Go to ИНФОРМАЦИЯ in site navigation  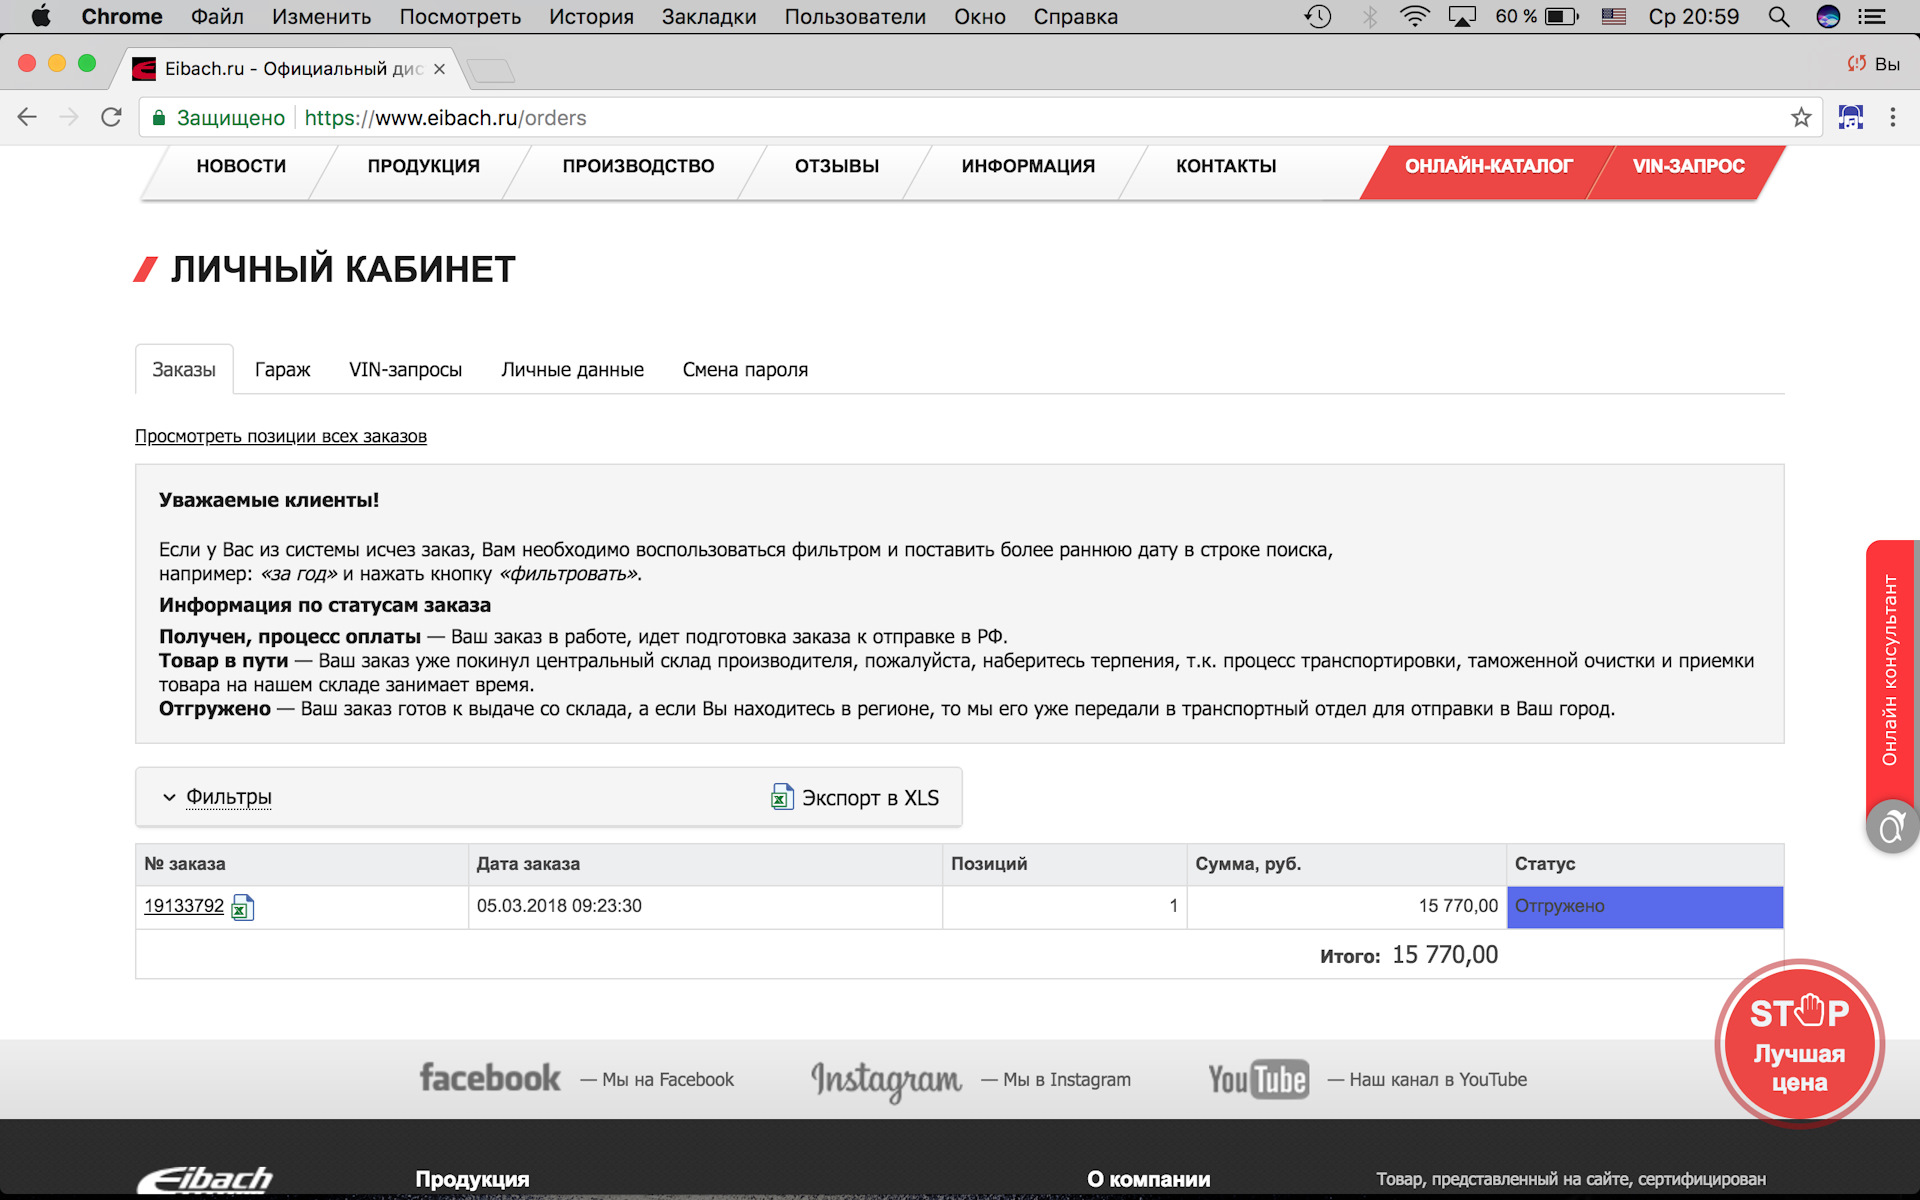1028,166
